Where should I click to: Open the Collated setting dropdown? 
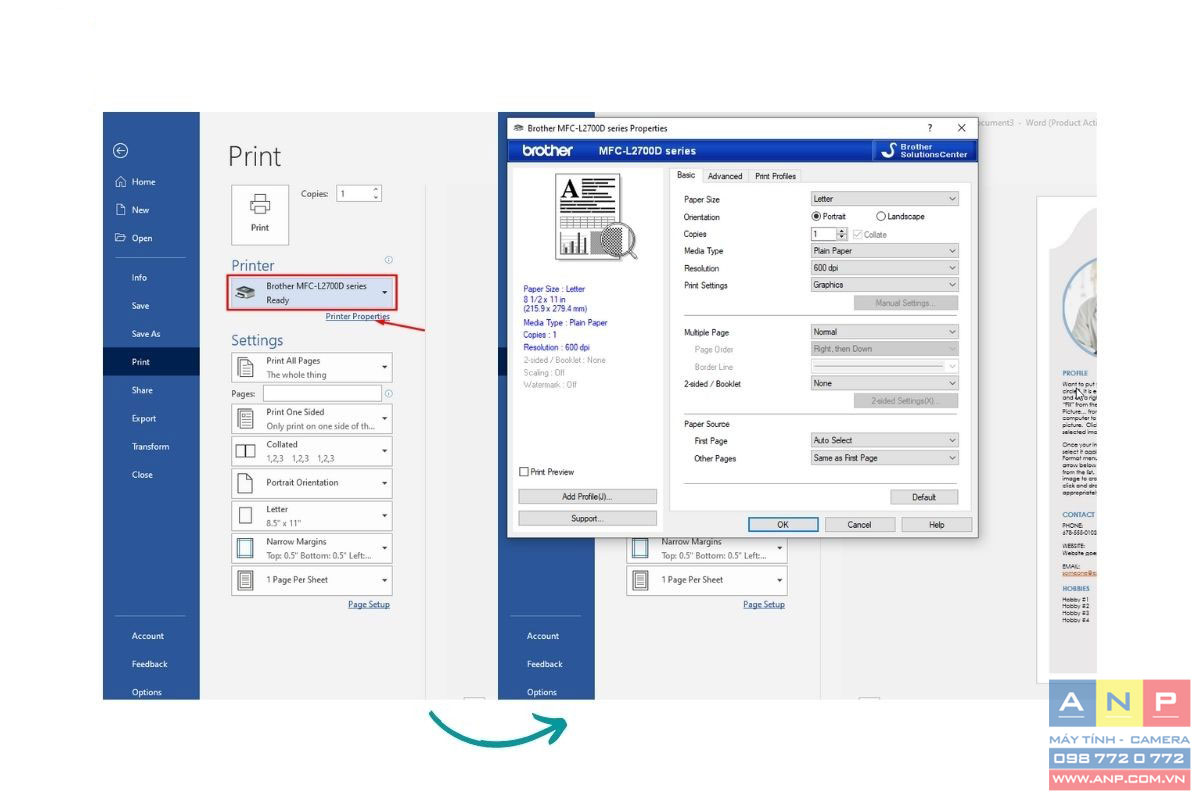tap(312, 451)
